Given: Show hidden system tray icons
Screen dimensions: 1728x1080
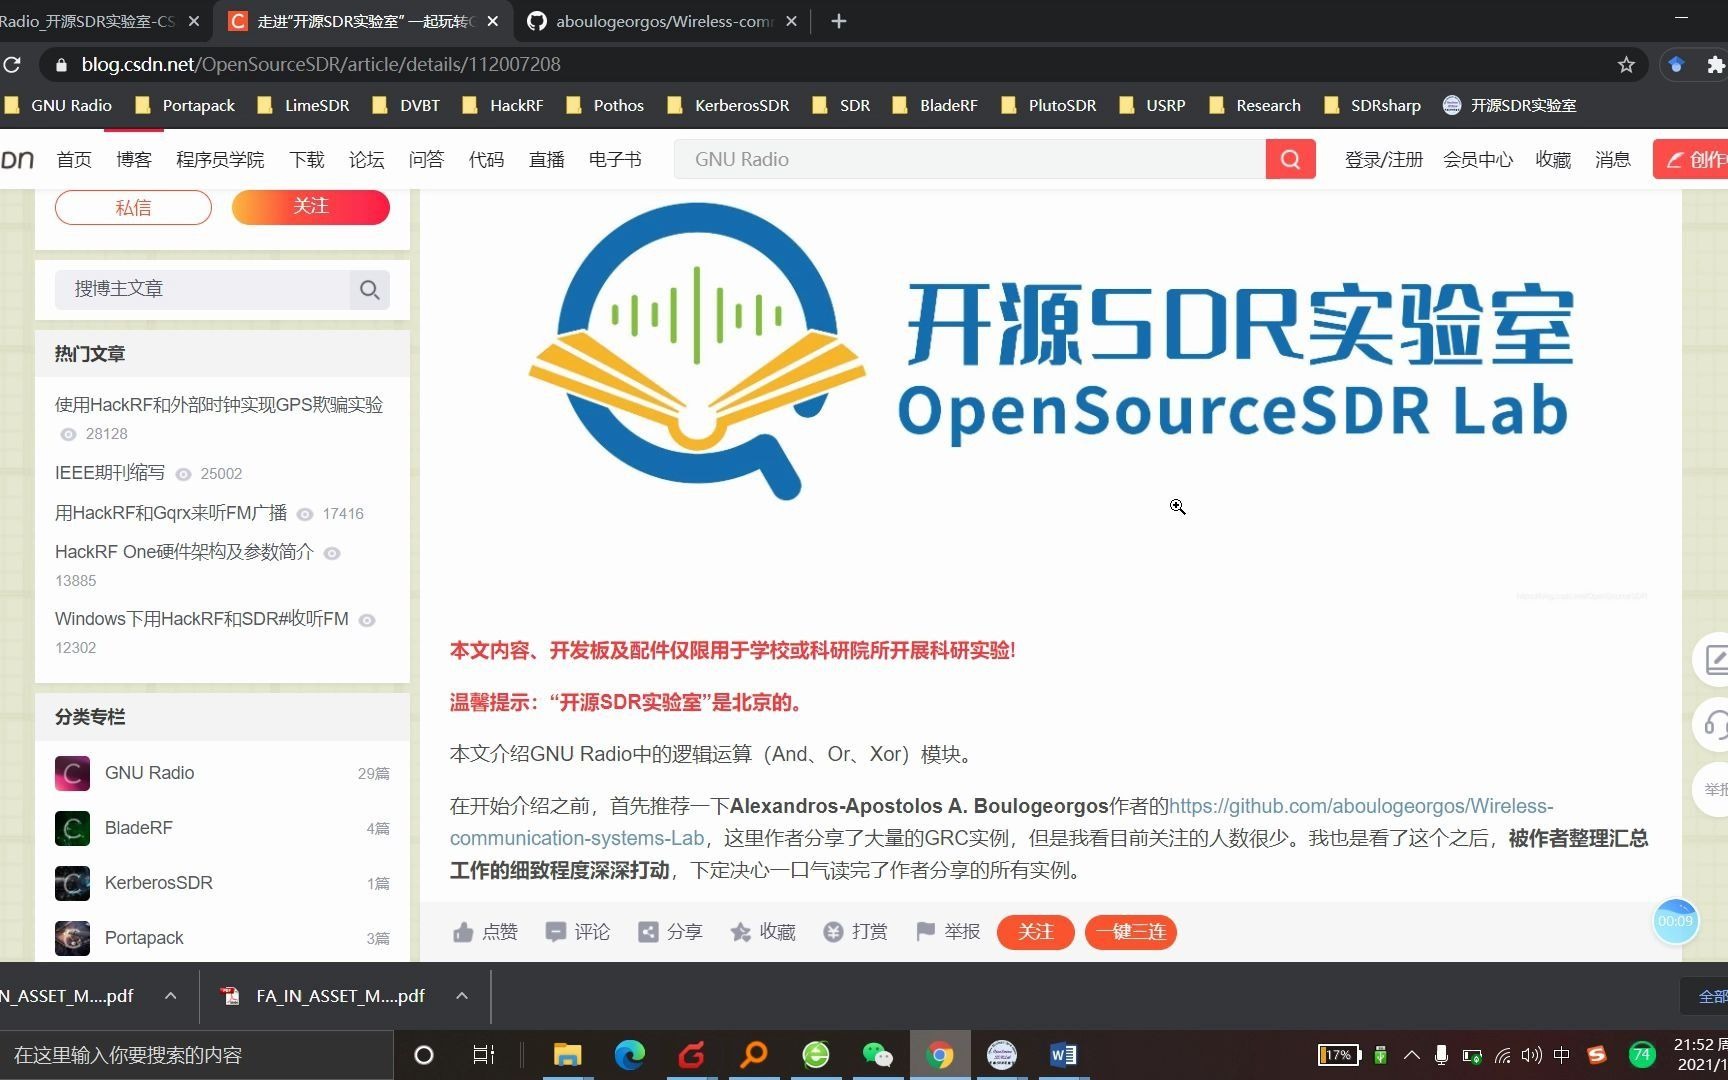Looking at the screenshot, I should click(x=1411, y=1055).
